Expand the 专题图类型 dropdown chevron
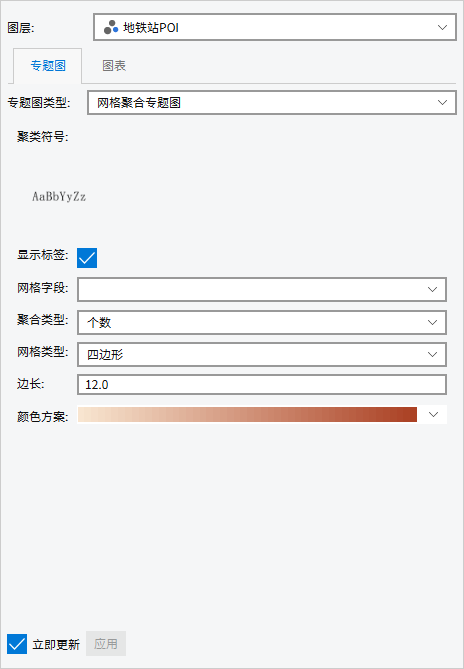Screen dimensions: 464x669 click(x=442, y=103)
